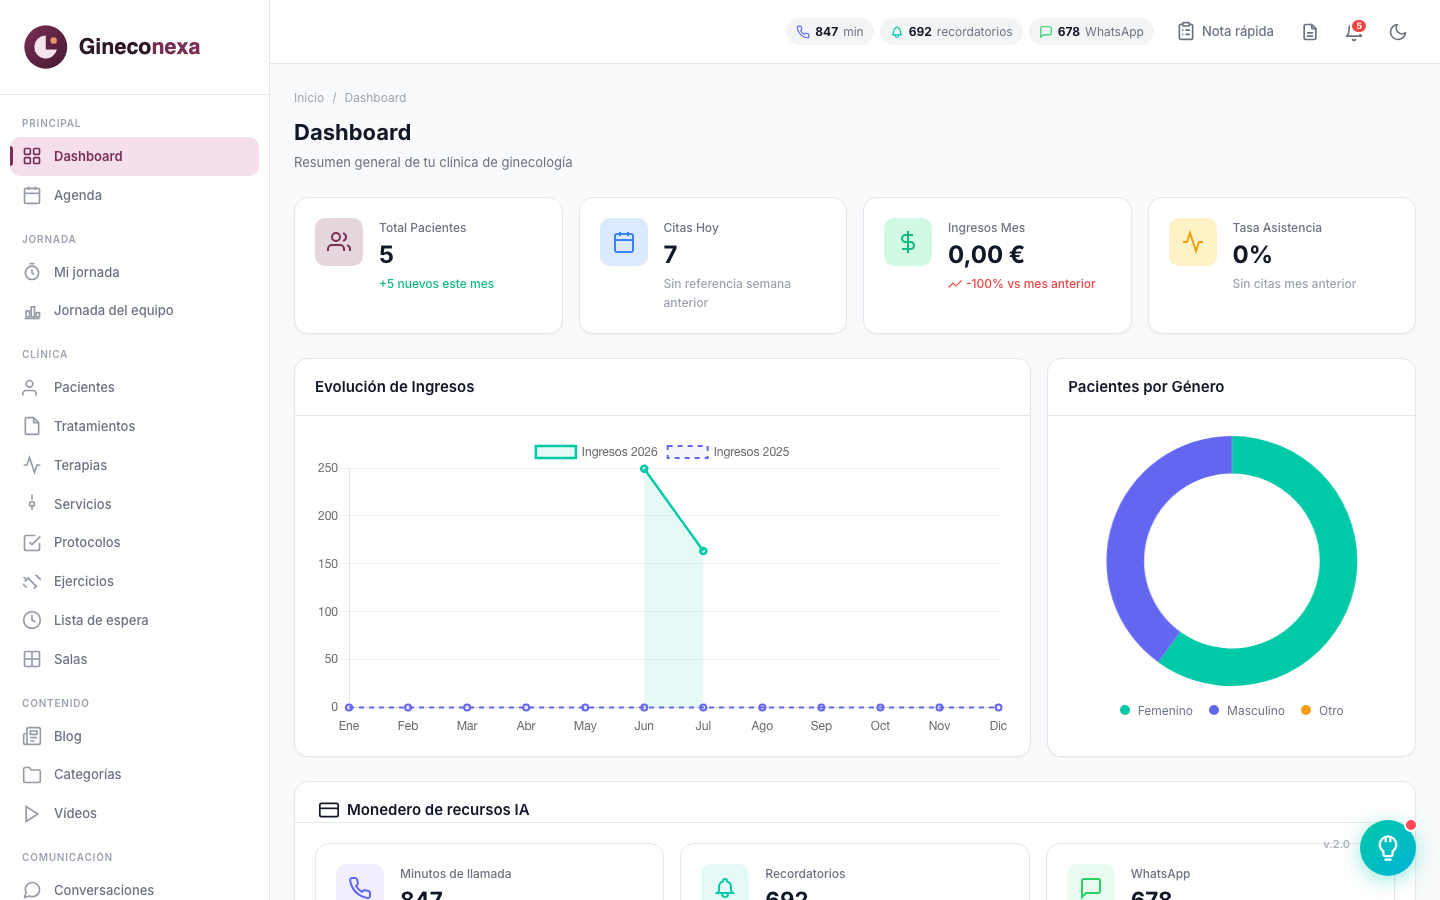Click the Recordatorios bell icon in wallet
The width and height of the screenshot is (1440, 900).
point(725,886)
